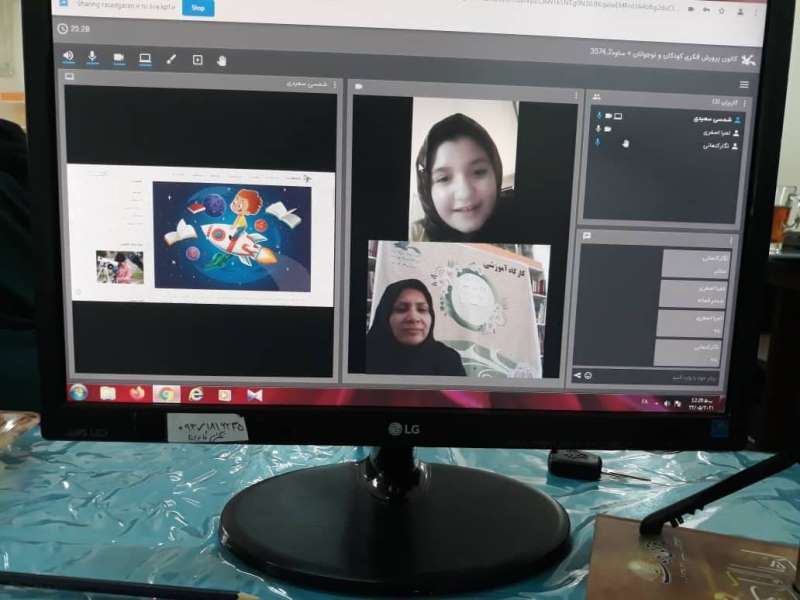This screenshot has height=600, width=800.
Task: Launch Firefox from the taskbar
Action: click(x=137, y=393)
